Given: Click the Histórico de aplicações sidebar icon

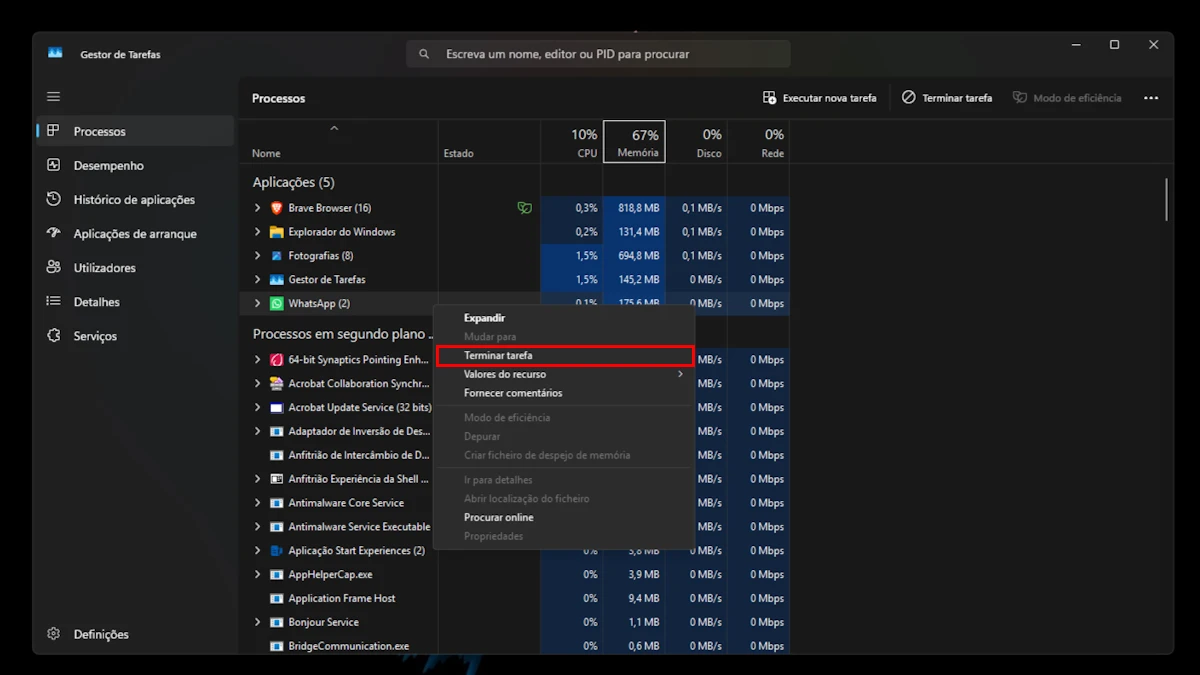Looking at the screenshot, I should pos(54,200).
